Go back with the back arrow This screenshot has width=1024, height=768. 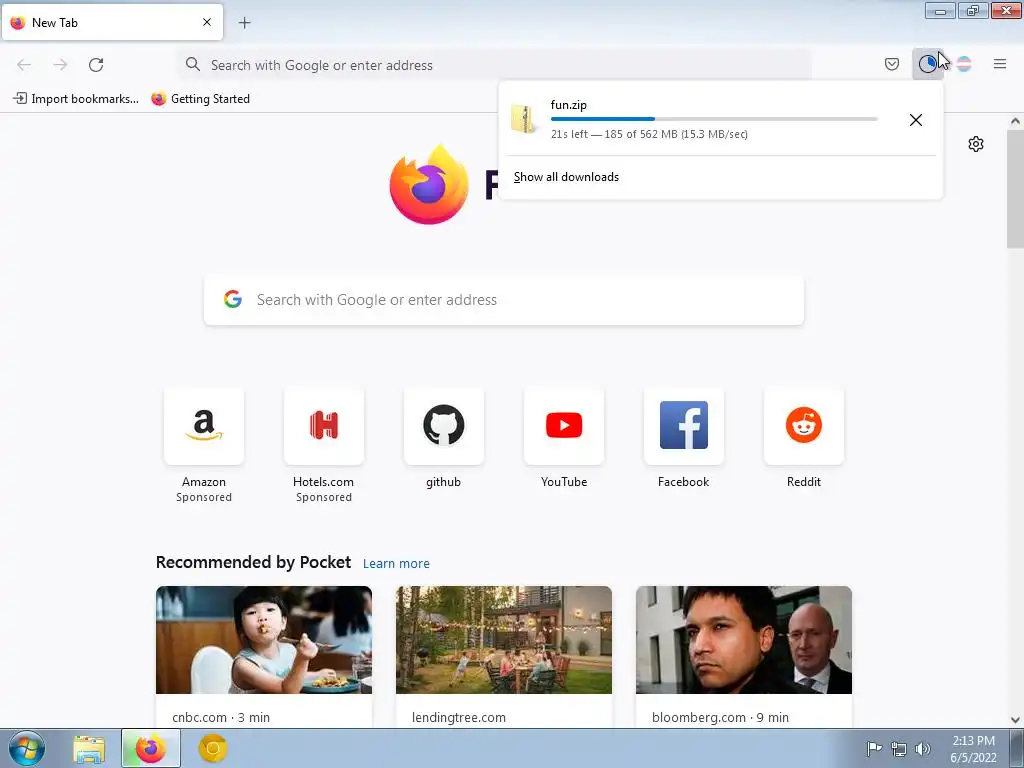[x=24, y=65]
